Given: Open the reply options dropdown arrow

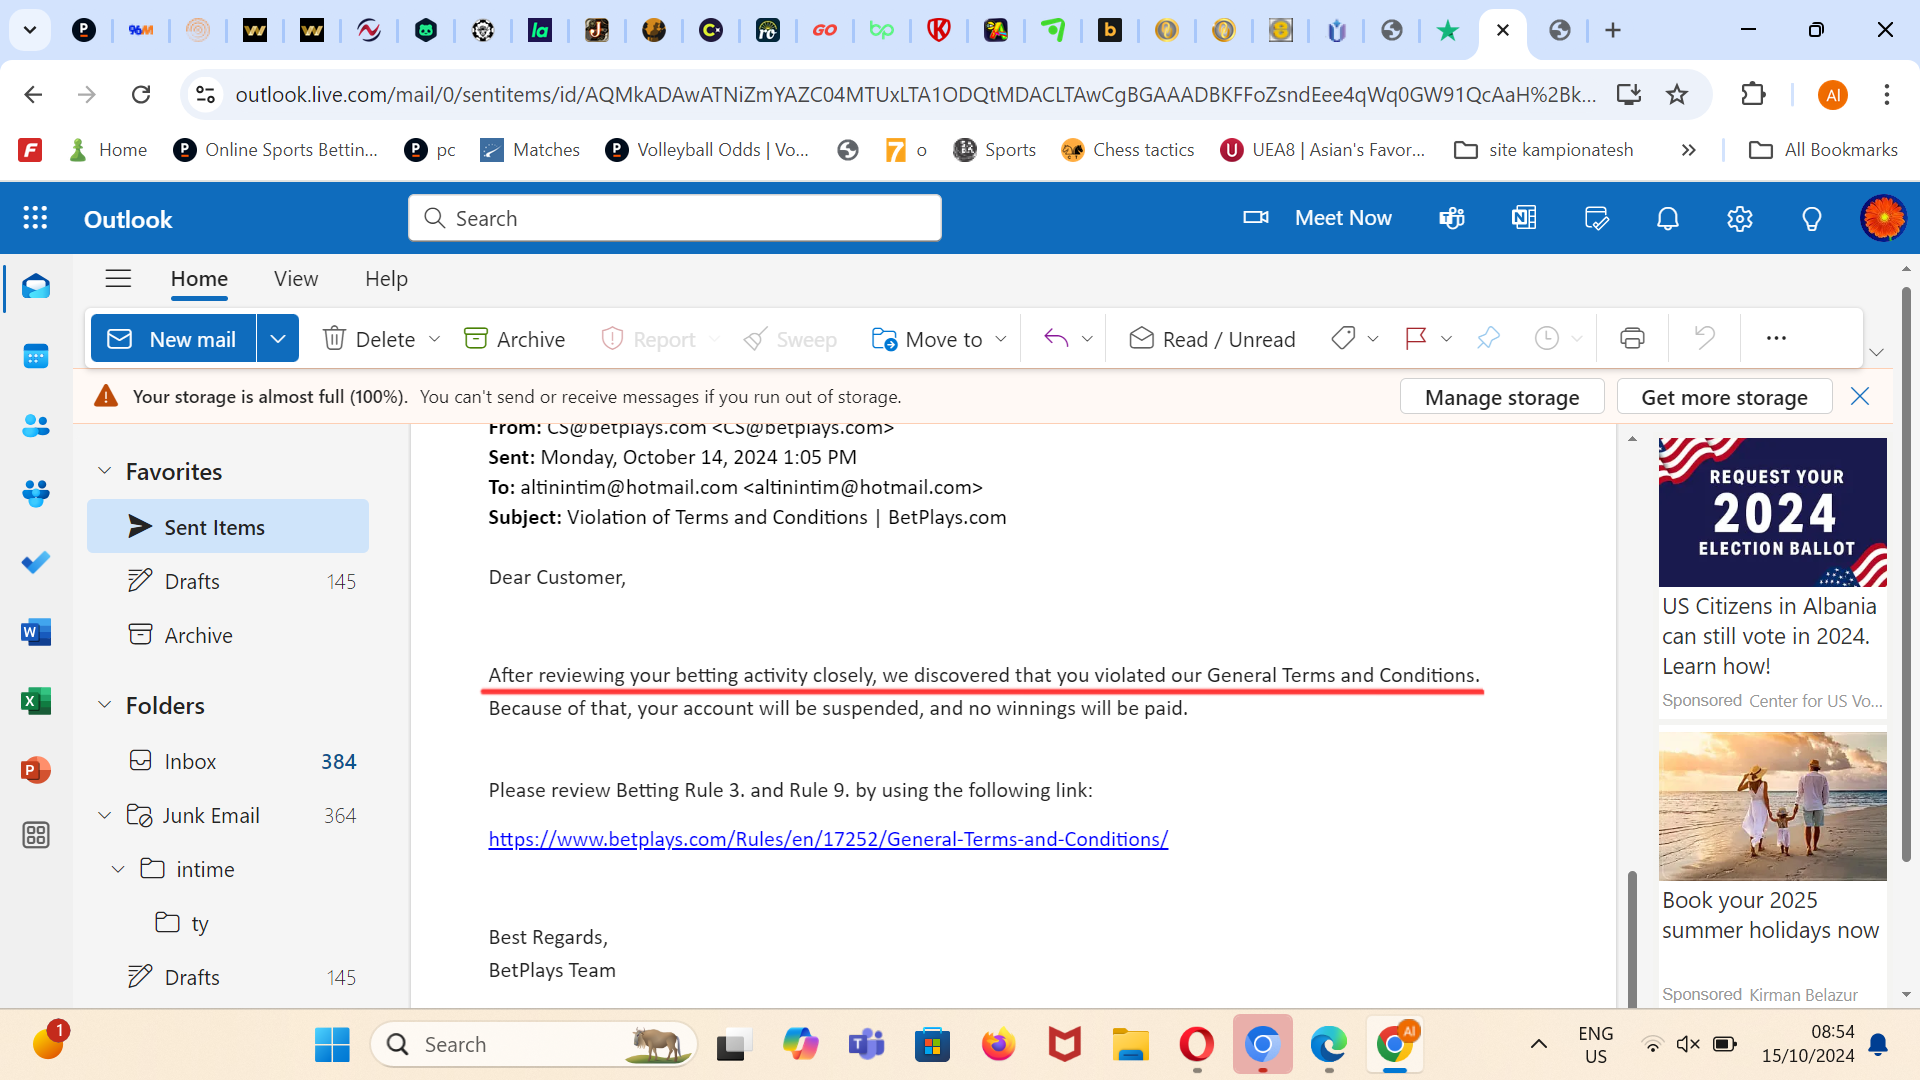Looking at the screenshot, I should click(x=1087, y=339).
